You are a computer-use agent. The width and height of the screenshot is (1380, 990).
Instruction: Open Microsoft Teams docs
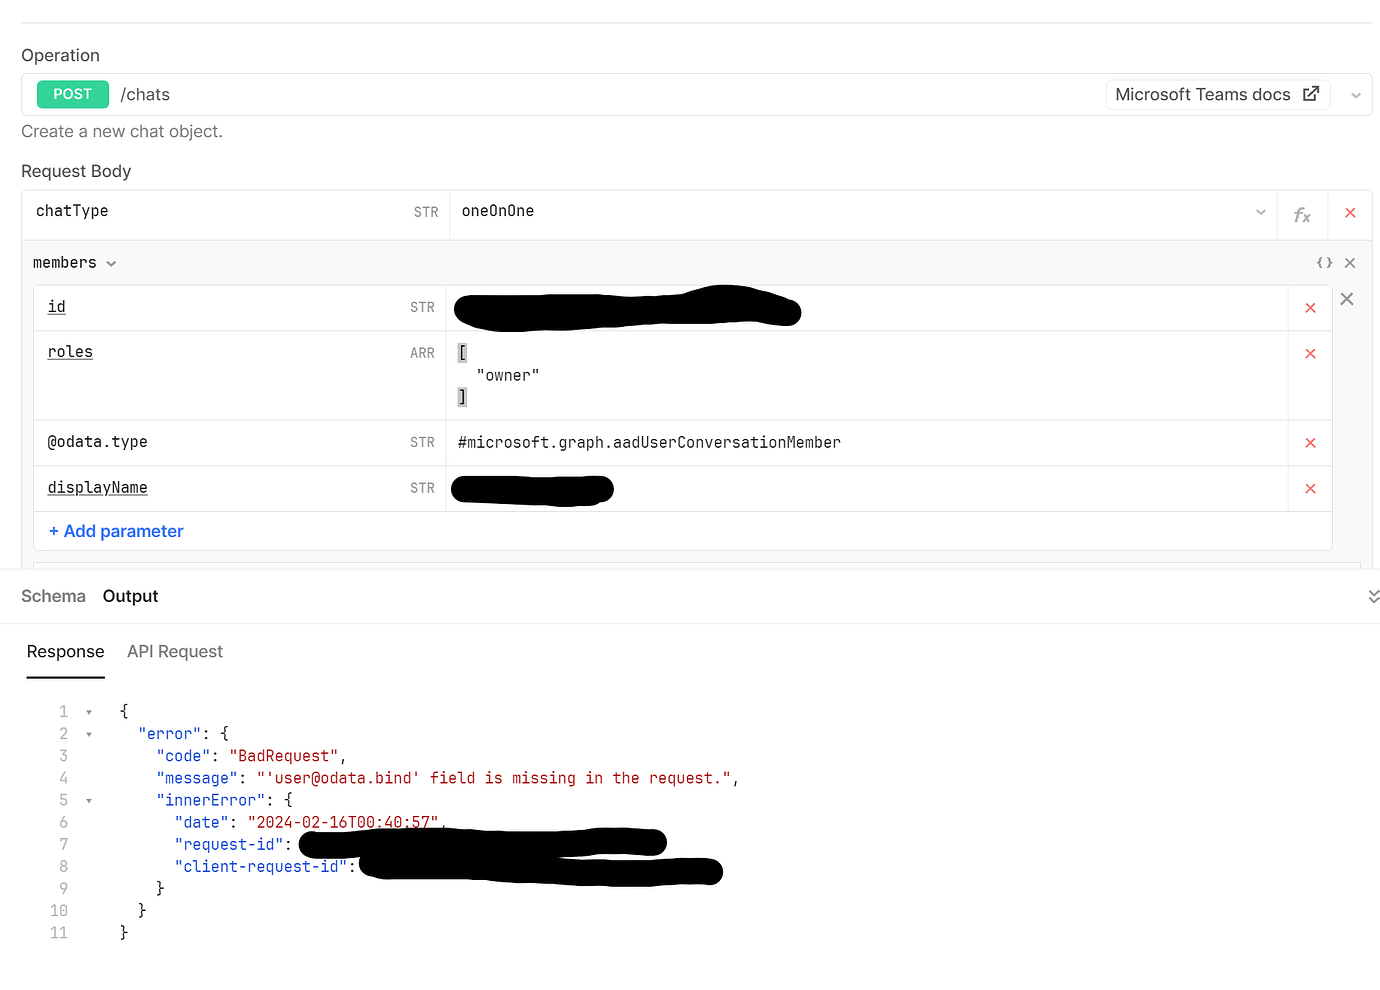pos(1202,93)
